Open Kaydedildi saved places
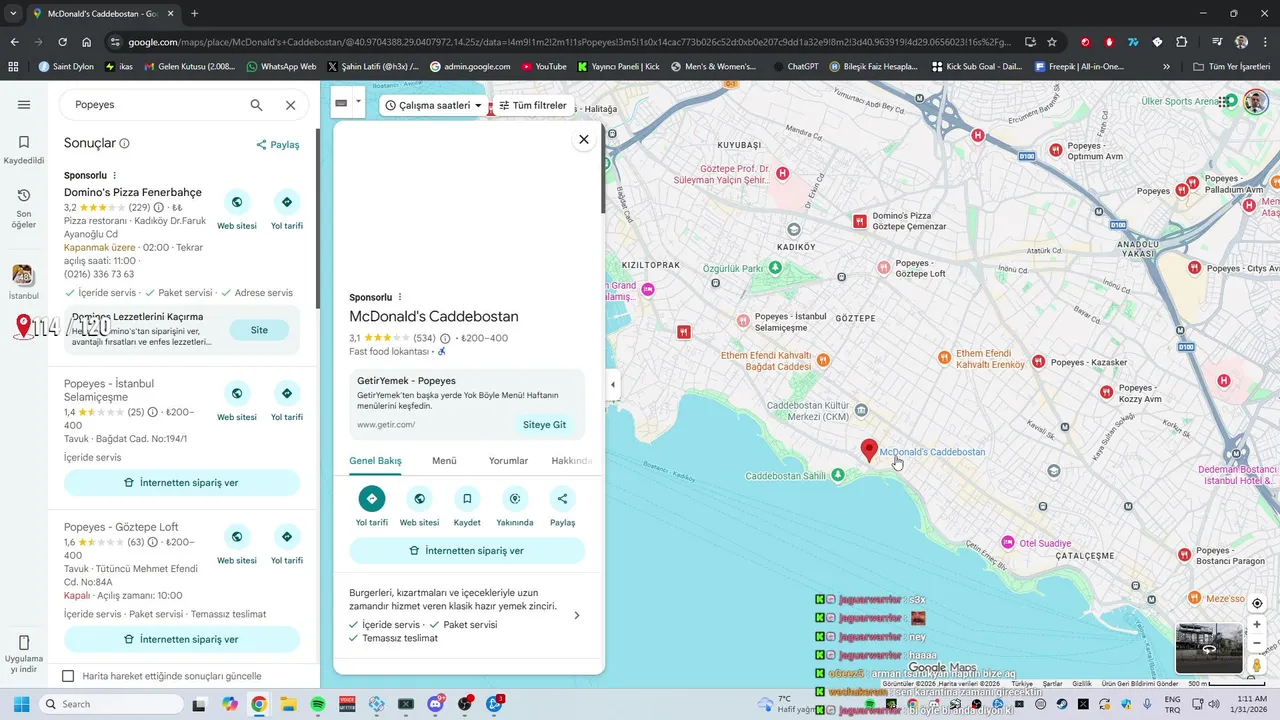This screenshot has width=1280, height=720. pos(24,149)
